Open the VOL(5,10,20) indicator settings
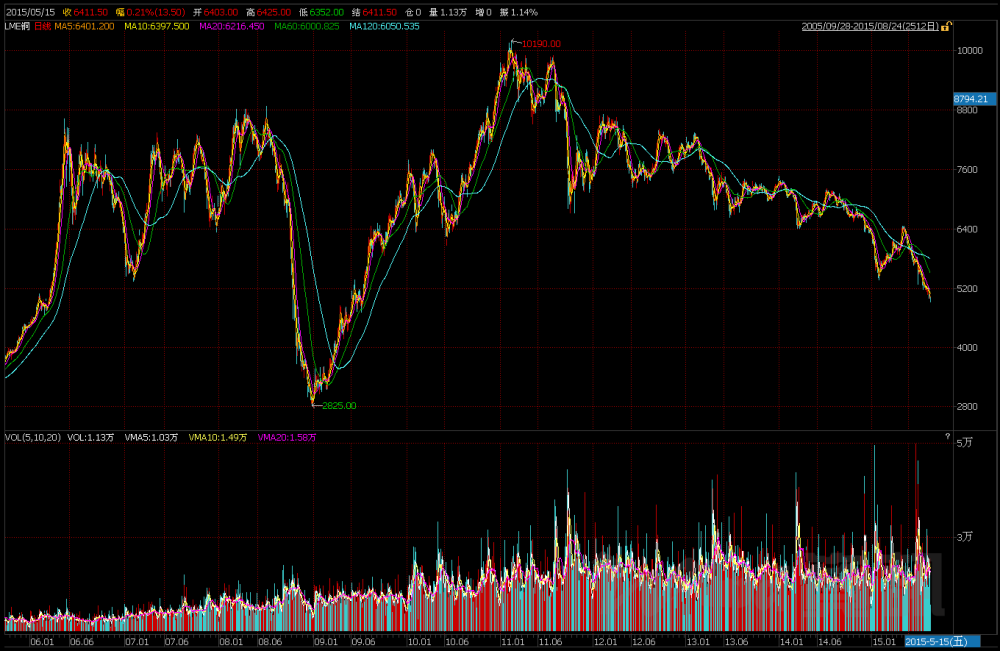This screenshot has height=651, width=1000. point(33,437)
